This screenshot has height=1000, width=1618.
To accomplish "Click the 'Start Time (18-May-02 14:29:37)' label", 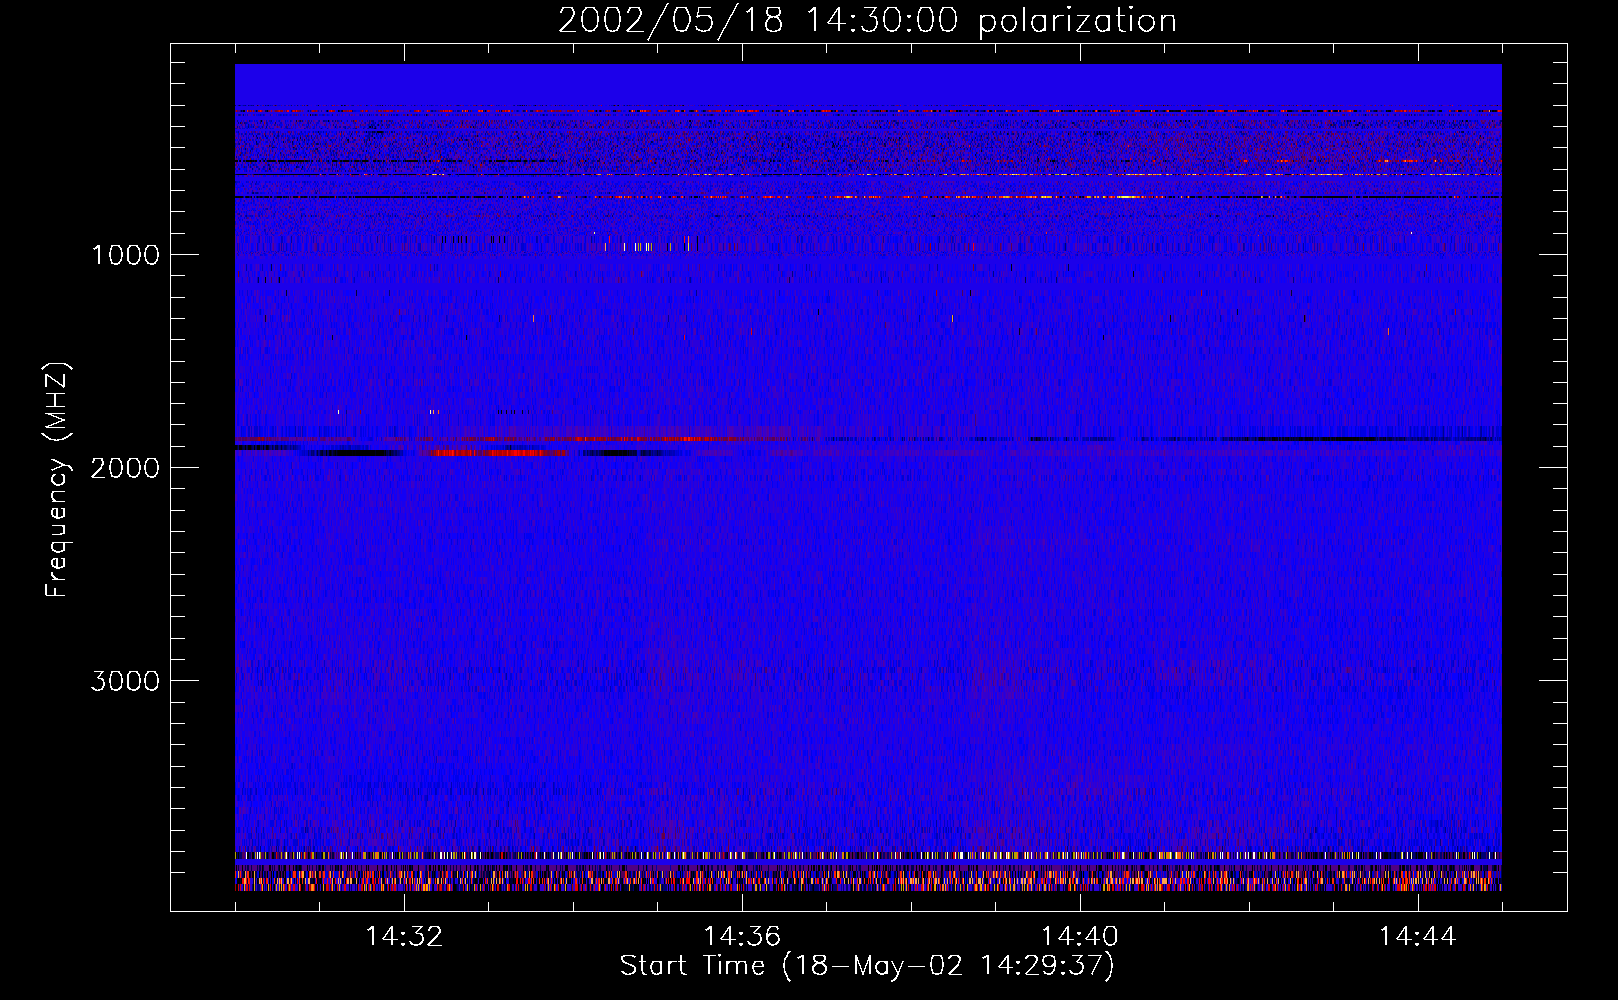I will [867, 966].
